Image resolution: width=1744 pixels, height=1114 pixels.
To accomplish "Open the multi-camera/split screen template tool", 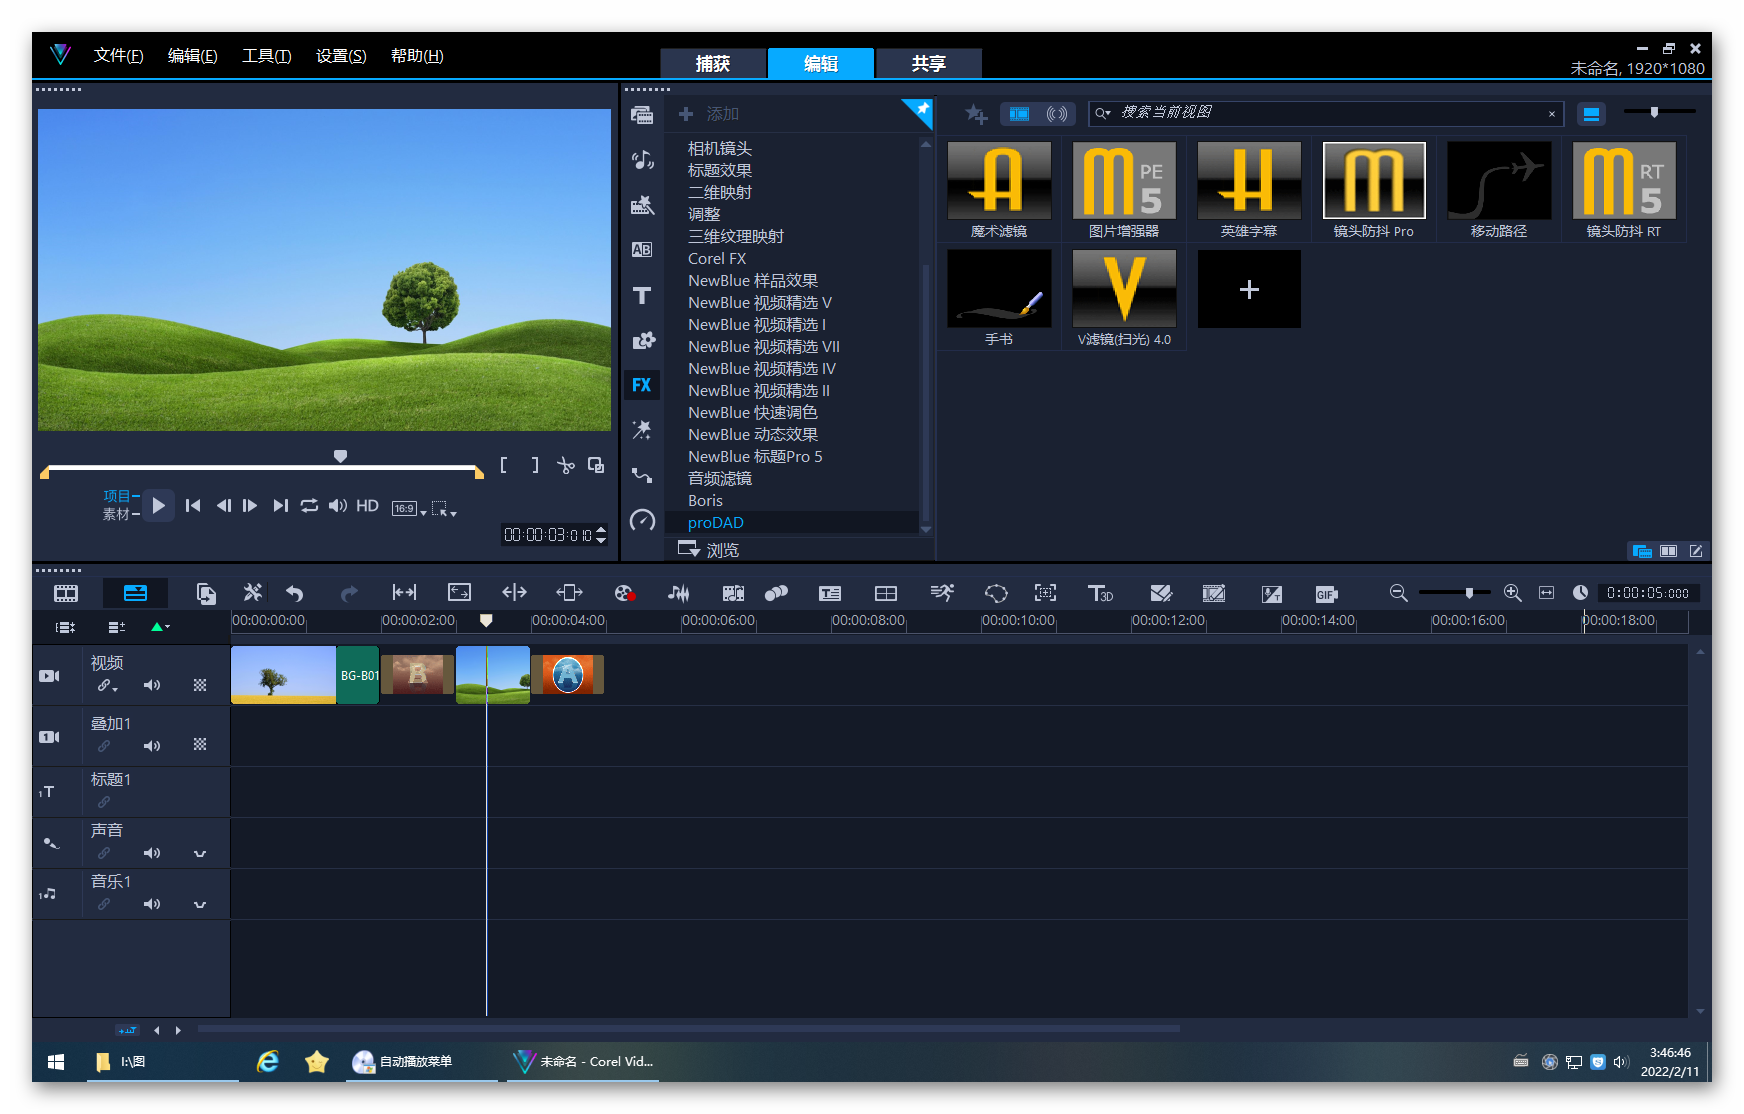I will coord(886,593).
